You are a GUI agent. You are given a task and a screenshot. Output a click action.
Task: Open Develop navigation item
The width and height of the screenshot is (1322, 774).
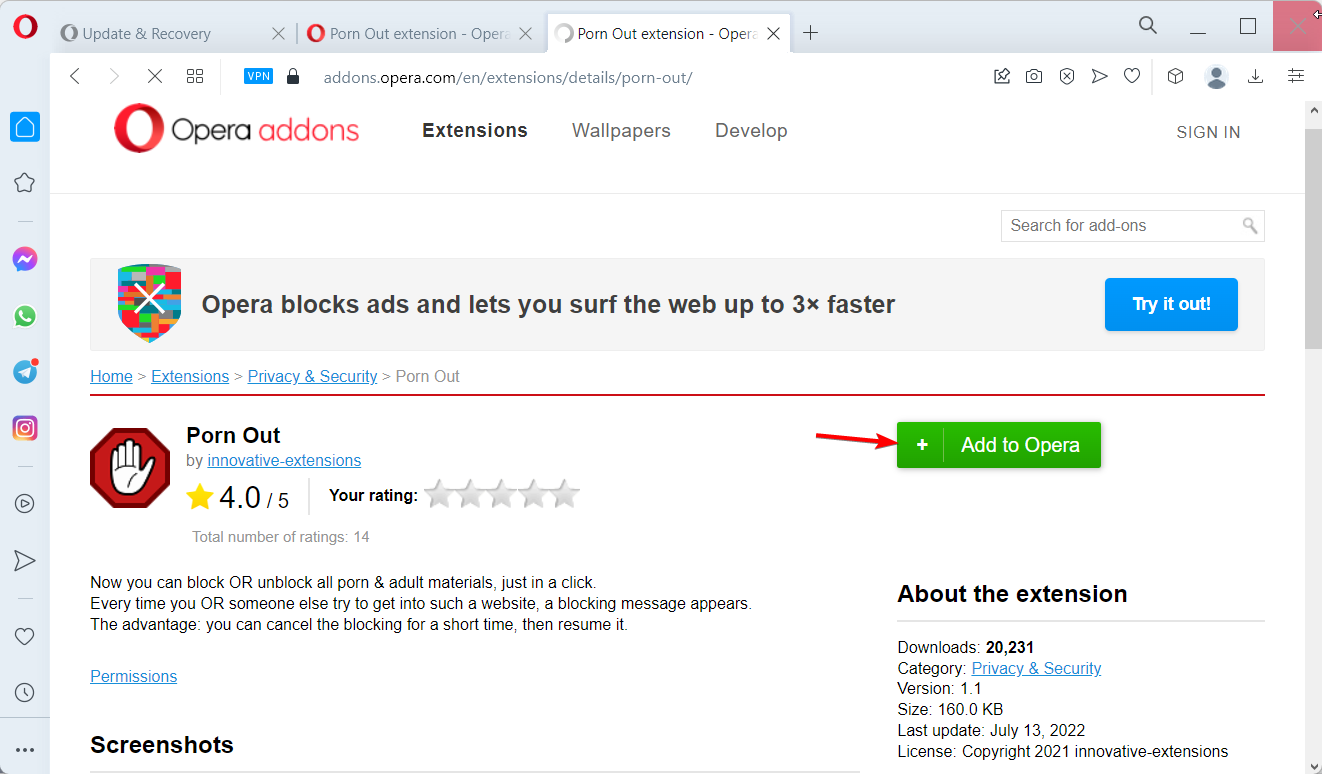pos(751,131)
